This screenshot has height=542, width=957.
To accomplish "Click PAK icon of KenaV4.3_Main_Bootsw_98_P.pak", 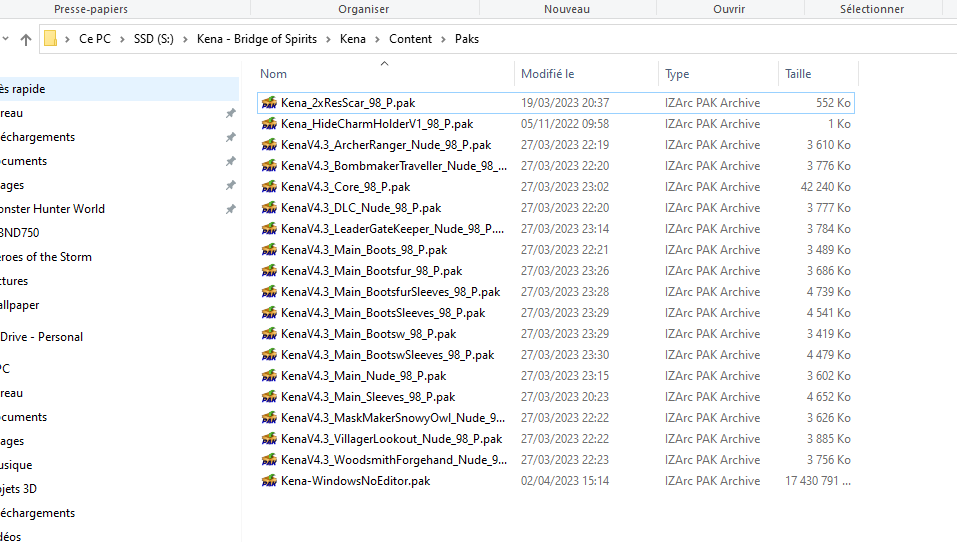I will pos(269,334).
